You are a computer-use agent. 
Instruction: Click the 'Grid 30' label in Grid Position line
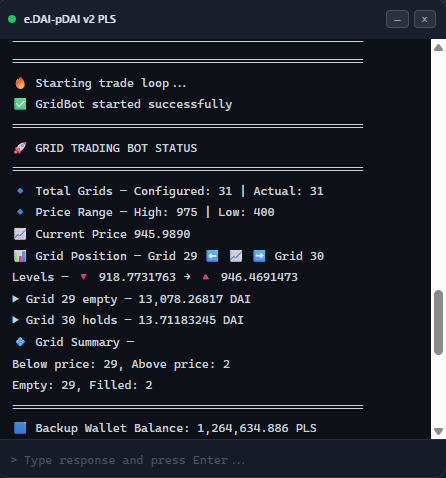(299, 256)
